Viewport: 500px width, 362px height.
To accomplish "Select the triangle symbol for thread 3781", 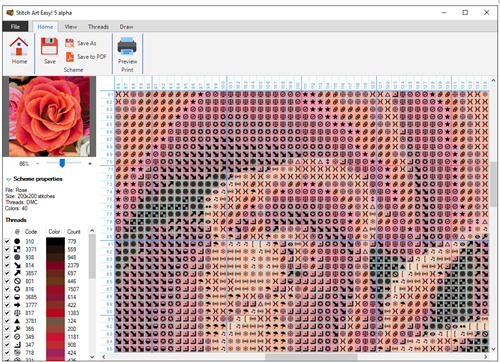I will tap(17, 321).
